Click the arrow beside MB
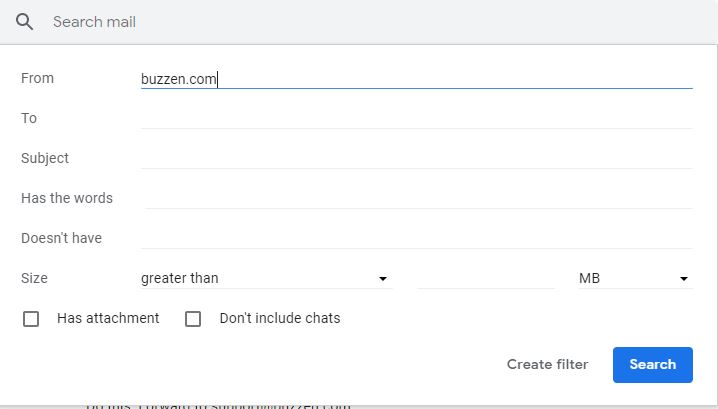Viewport: 718px width, 409px height. pyautogui.click(x=684, y=279)
